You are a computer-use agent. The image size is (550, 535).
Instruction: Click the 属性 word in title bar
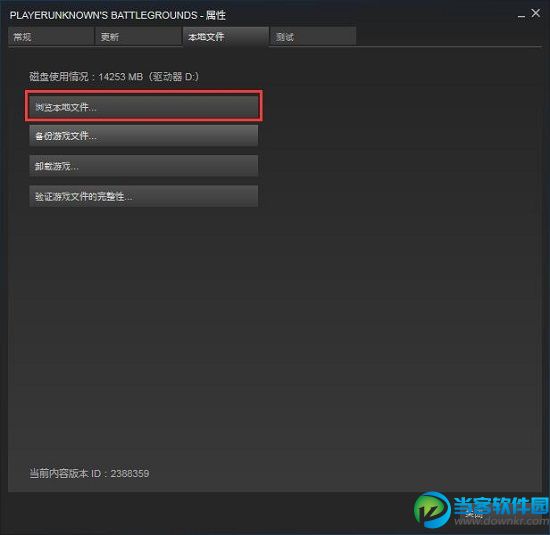coord(216,15)
